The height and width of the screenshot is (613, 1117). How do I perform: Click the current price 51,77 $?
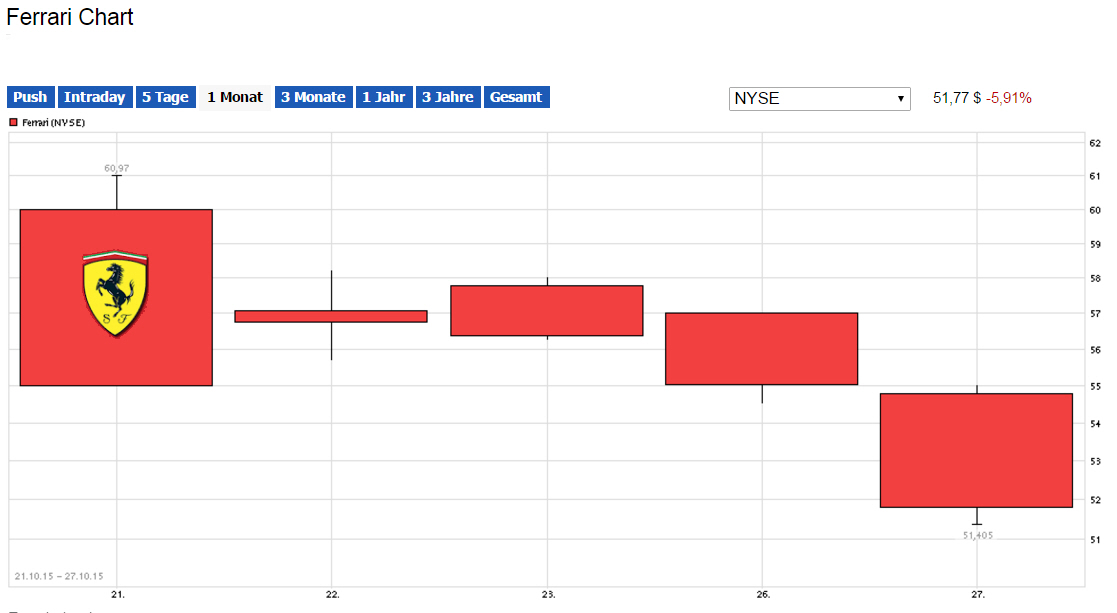pos(957,98)
